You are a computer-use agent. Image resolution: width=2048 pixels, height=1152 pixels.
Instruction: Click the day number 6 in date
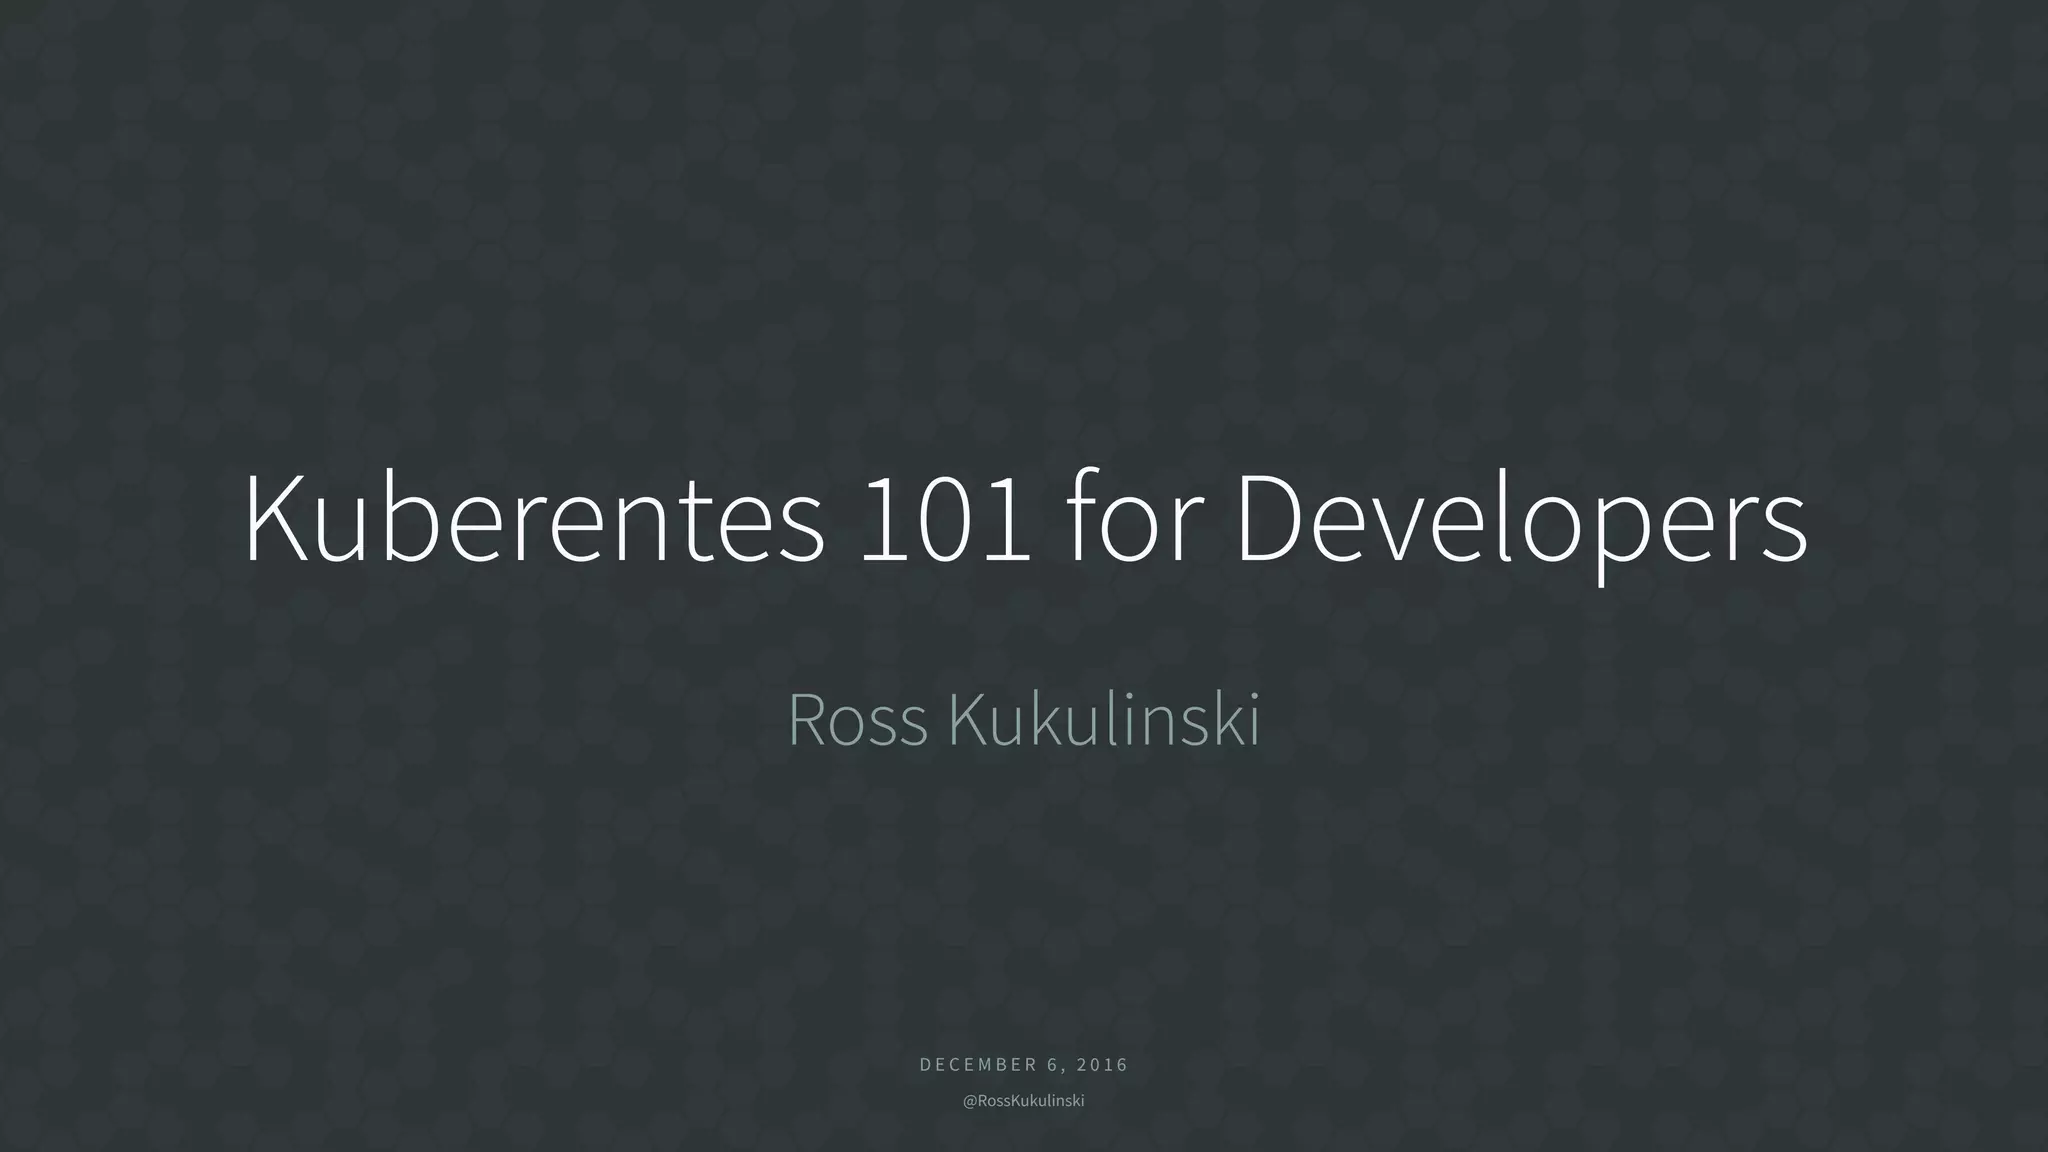1051,1065
